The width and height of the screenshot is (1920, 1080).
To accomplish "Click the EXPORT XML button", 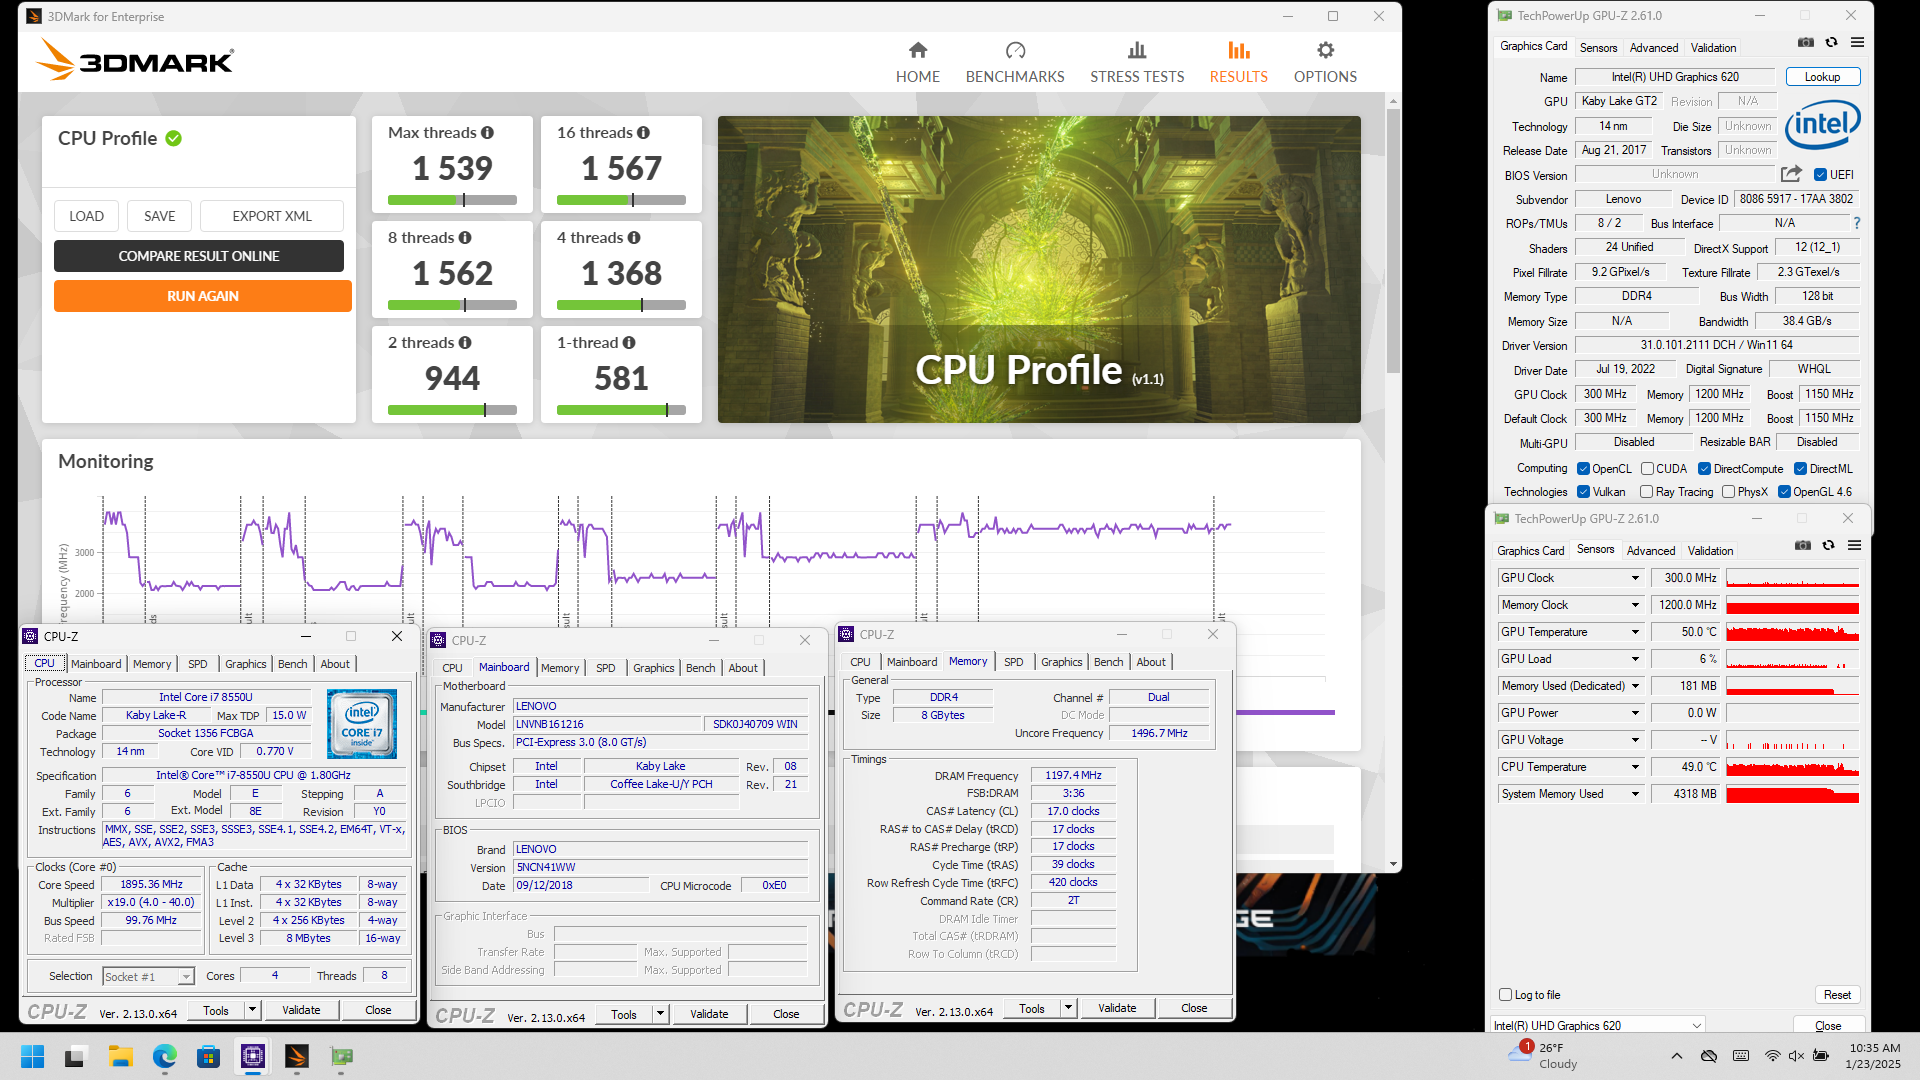I will (x=272, y=216).
